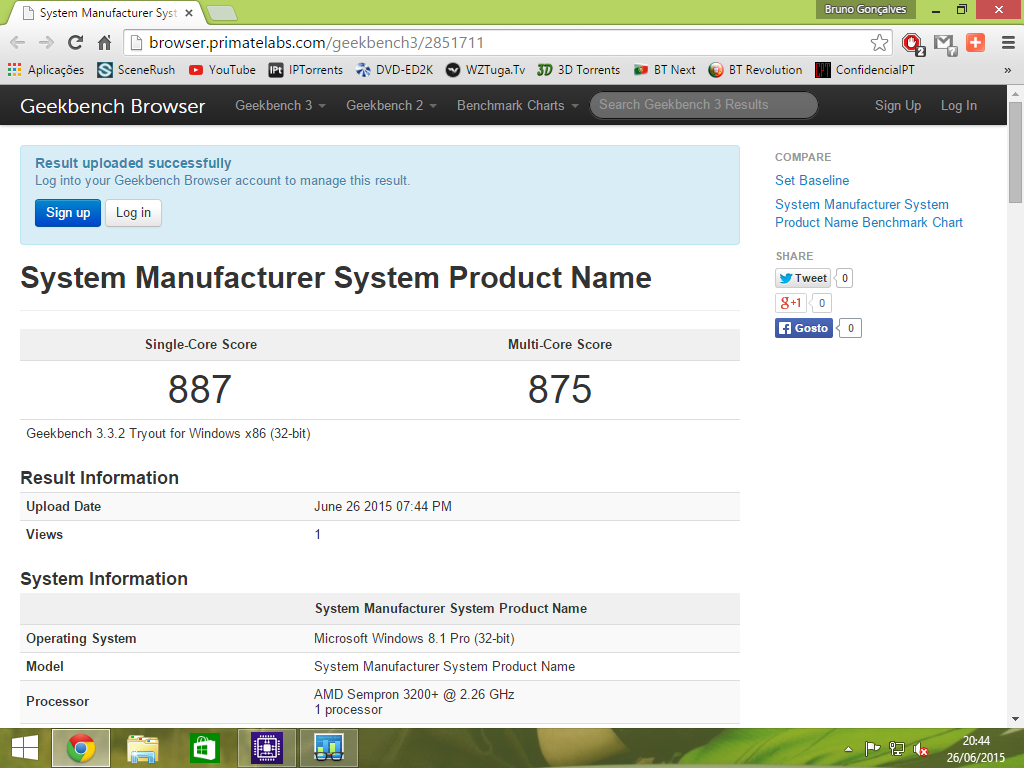Expand the Geekbench 3 dropdown menu

[x=280, y=105]
